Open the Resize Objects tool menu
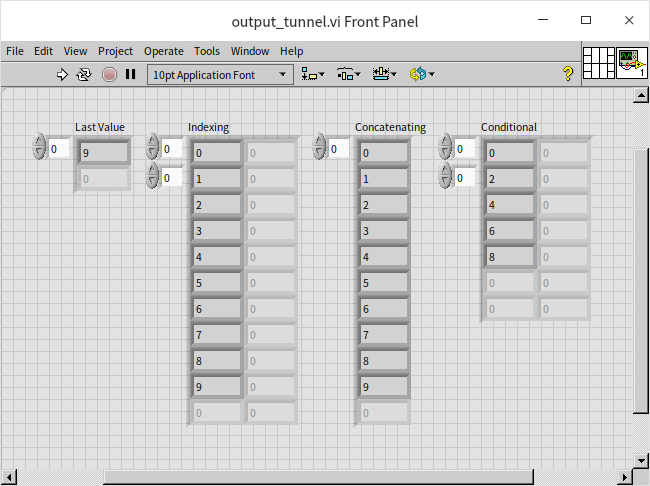Viewport: 650px width, 486px height. [383, 74]
